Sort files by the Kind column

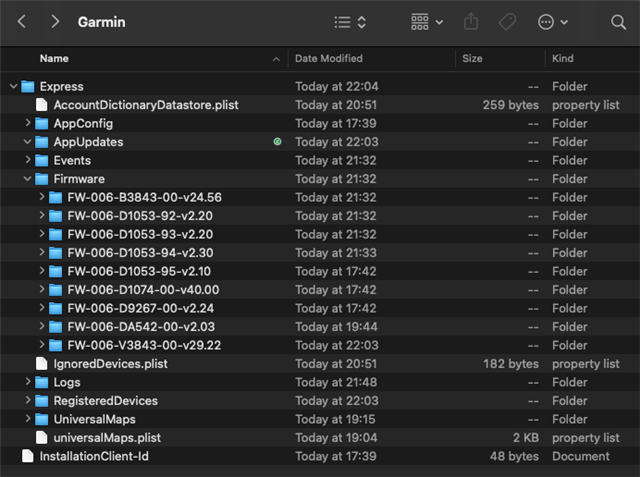tap(560, 59)
